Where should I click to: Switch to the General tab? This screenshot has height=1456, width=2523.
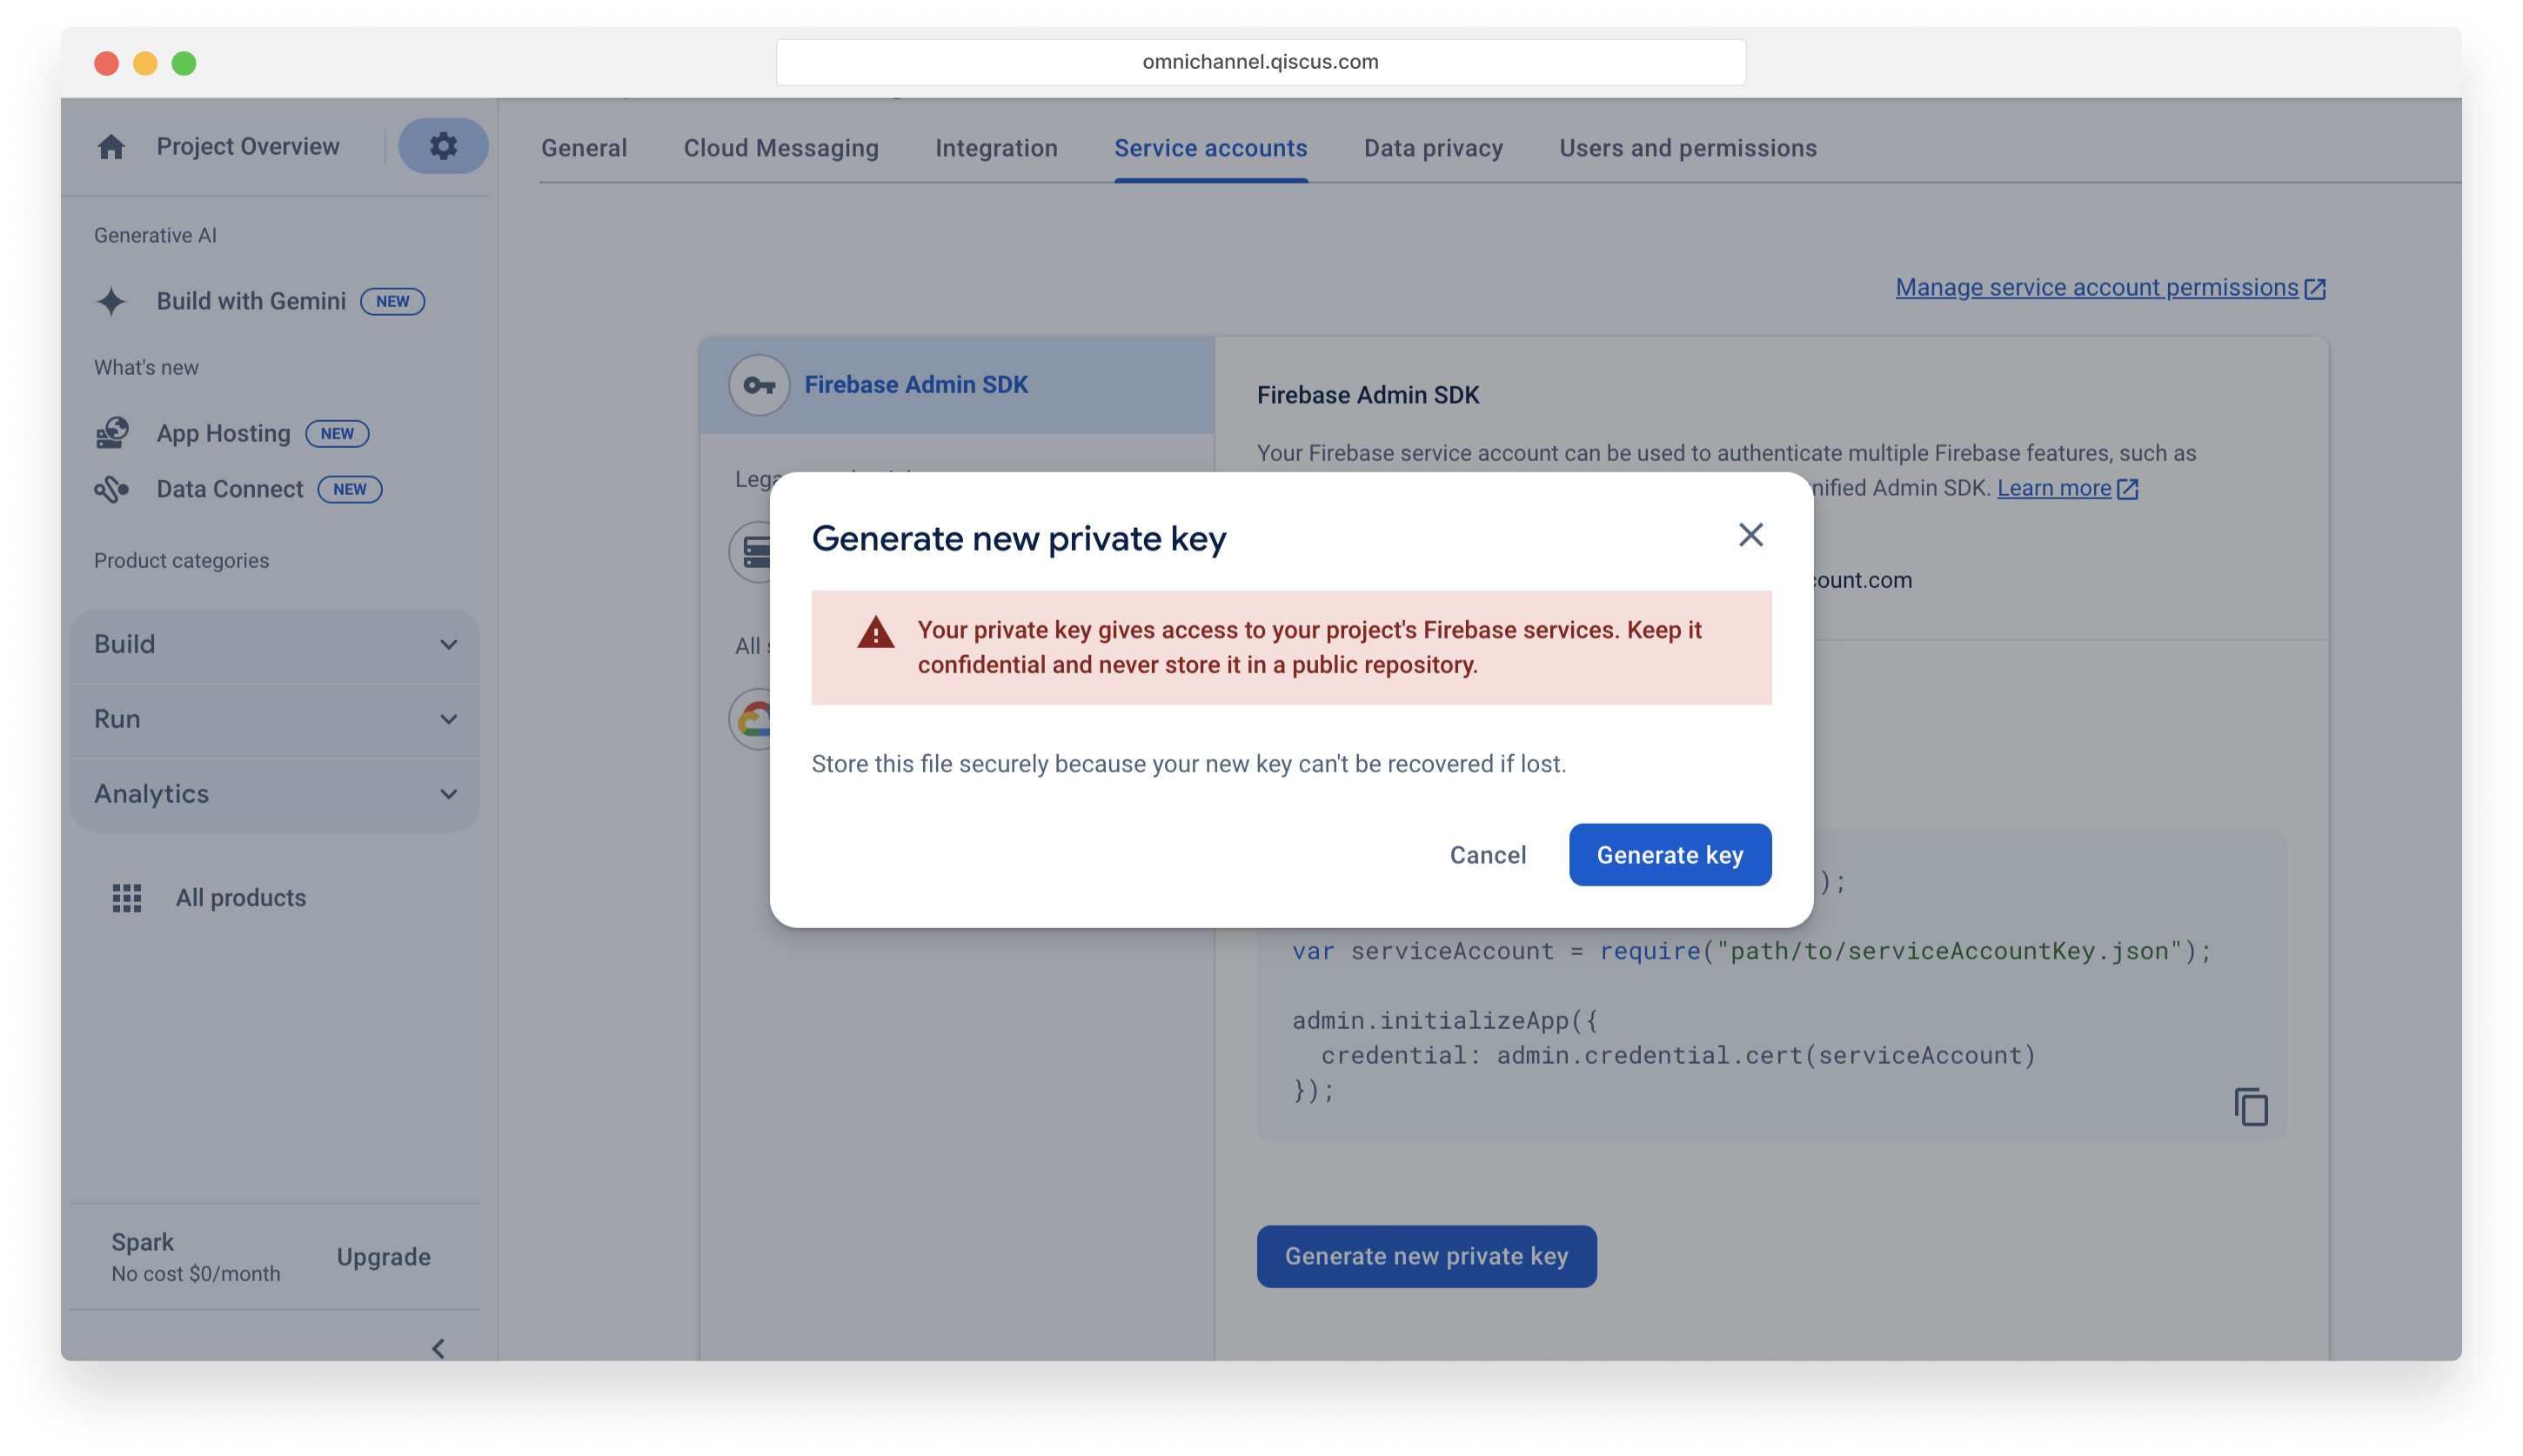[584, 148]
